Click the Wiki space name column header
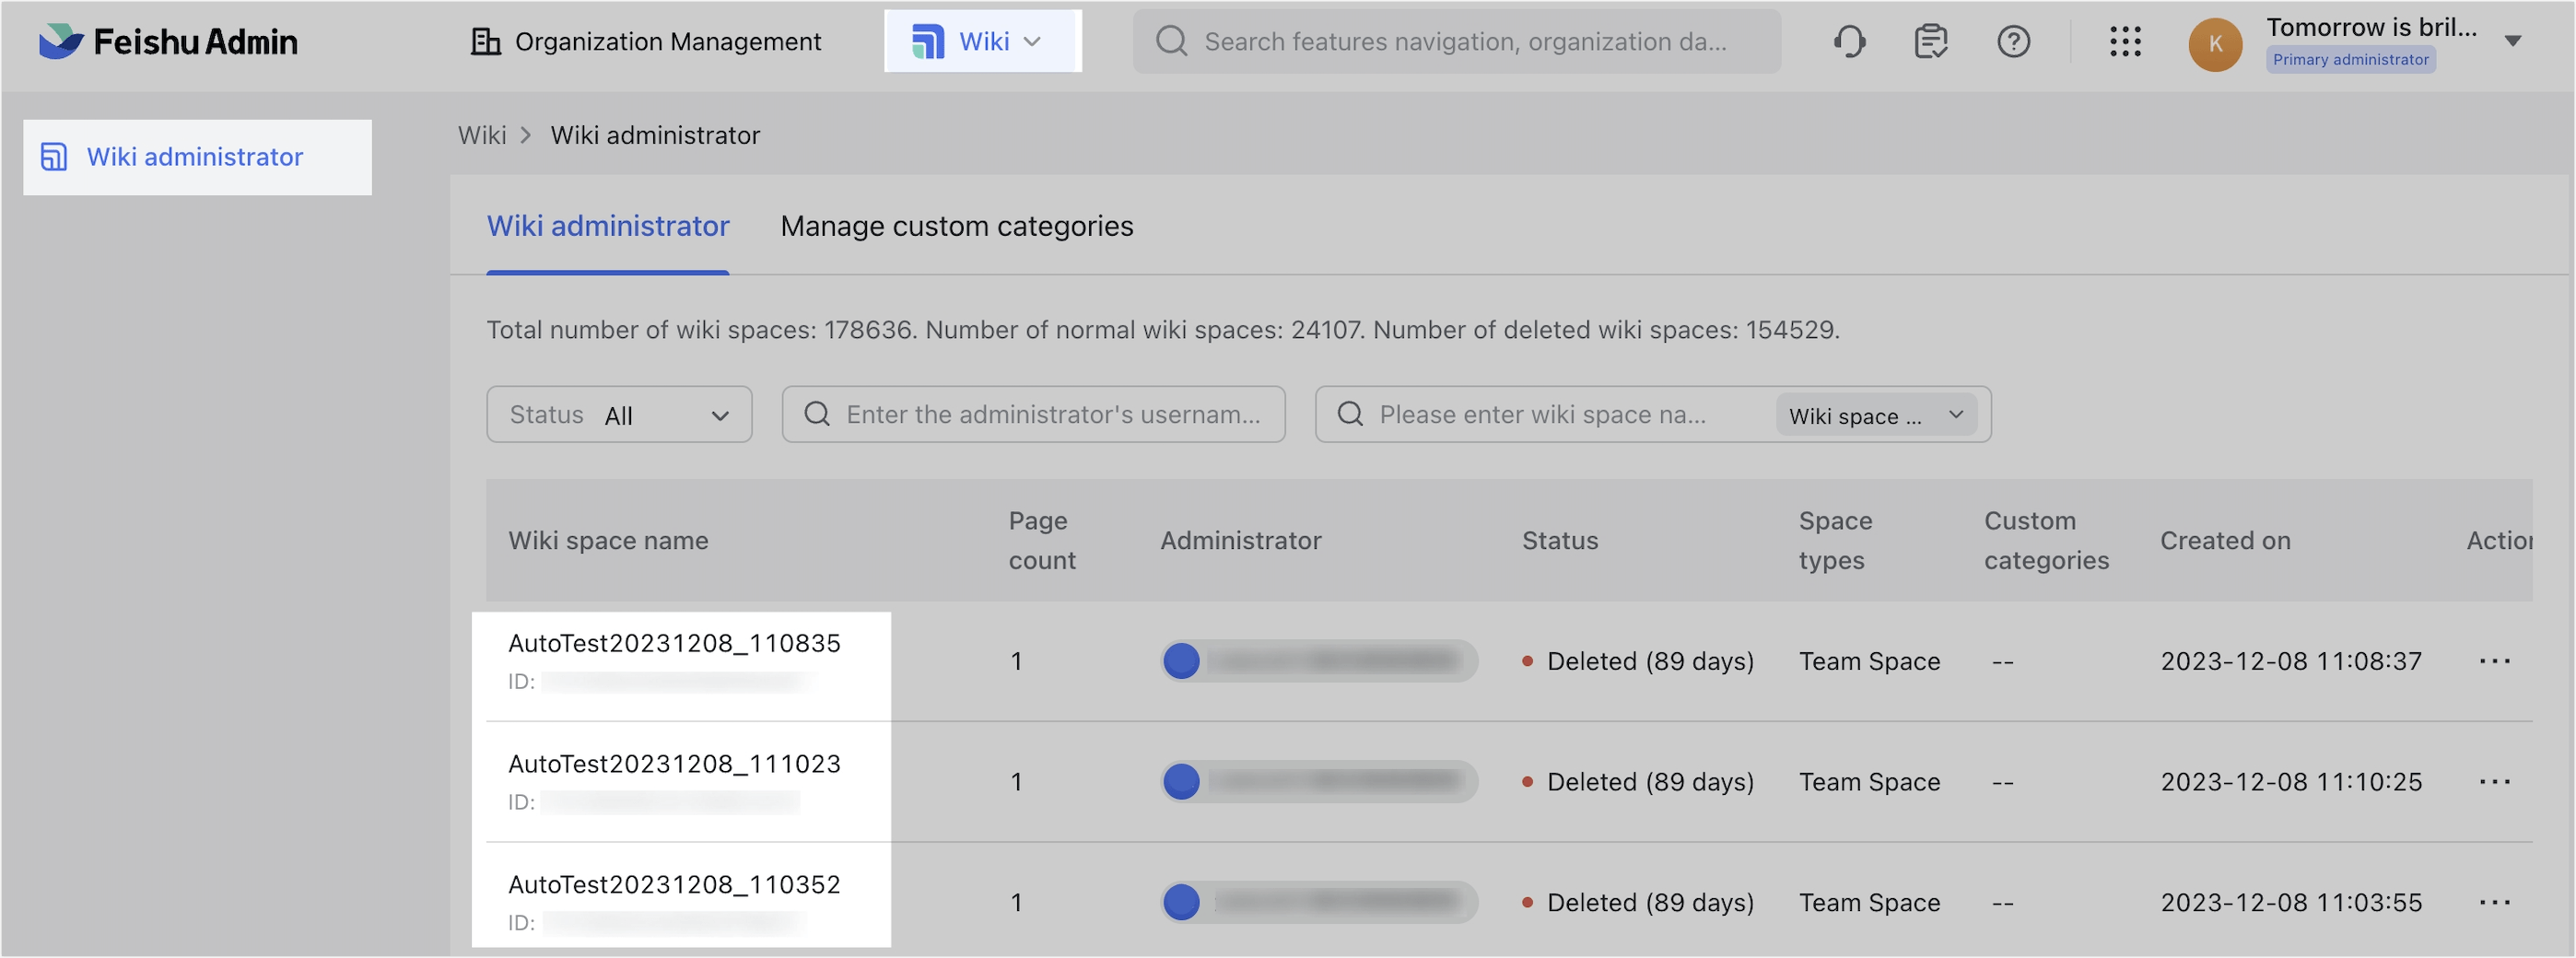The height and width of the screenshot is (958, 2576). coord(608,540)
